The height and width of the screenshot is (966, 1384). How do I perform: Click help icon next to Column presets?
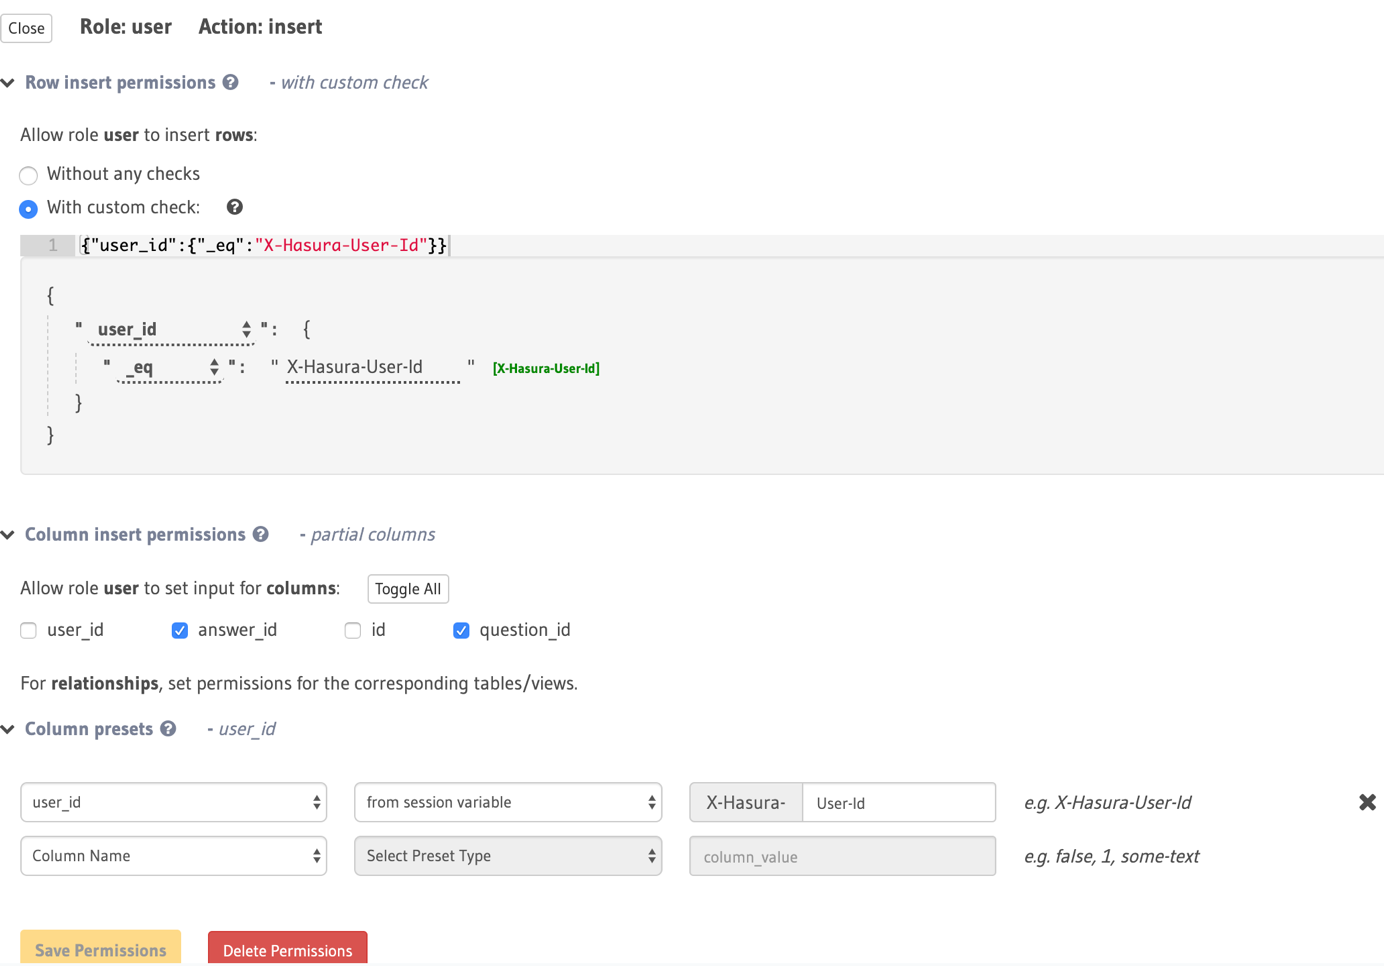[168, 729]
